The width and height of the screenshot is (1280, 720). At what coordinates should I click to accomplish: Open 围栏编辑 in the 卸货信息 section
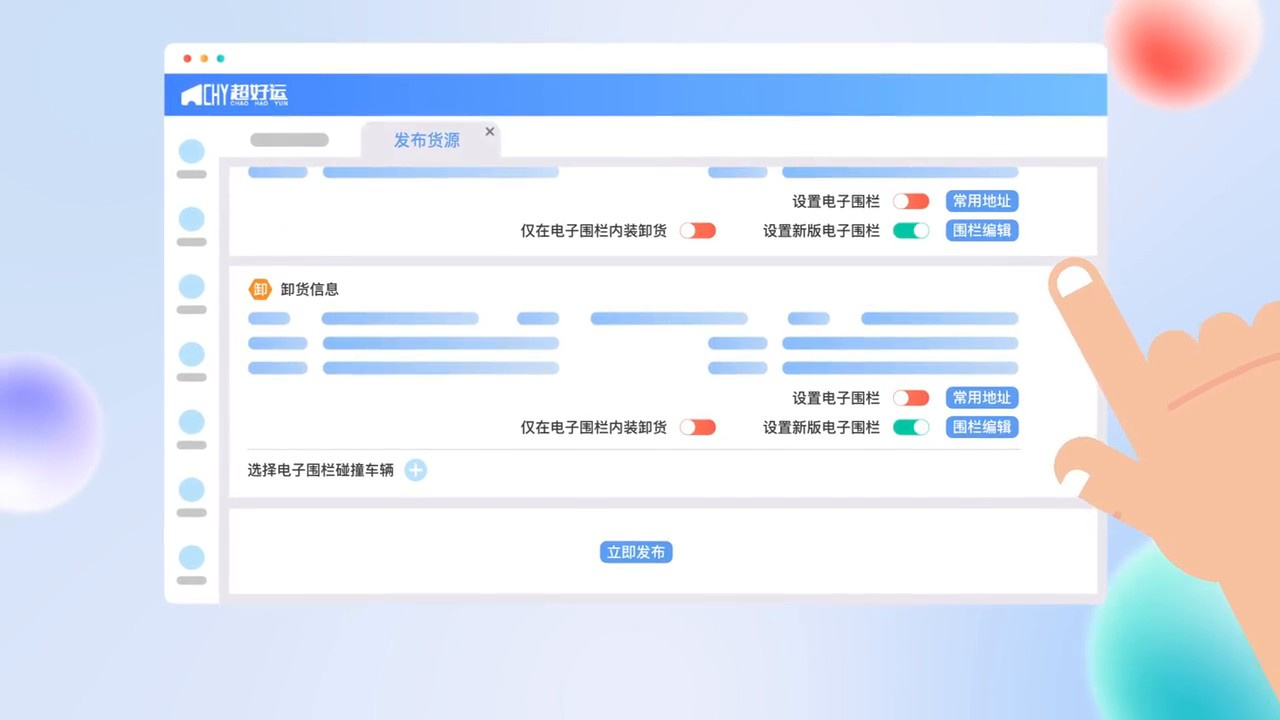pyautogui.click(x=981, y=427)
